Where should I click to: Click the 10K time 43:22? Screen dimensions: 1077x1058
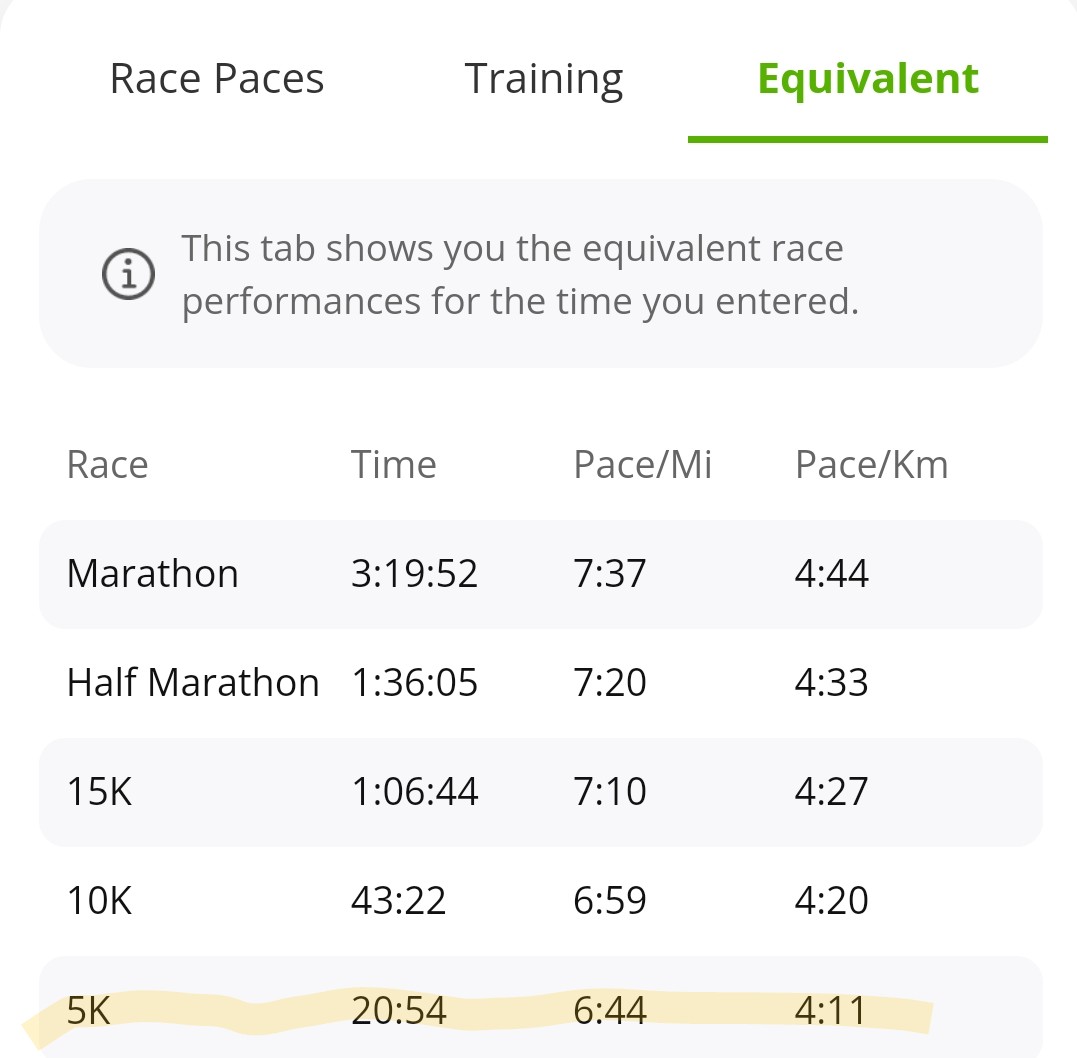pos(398,901)
